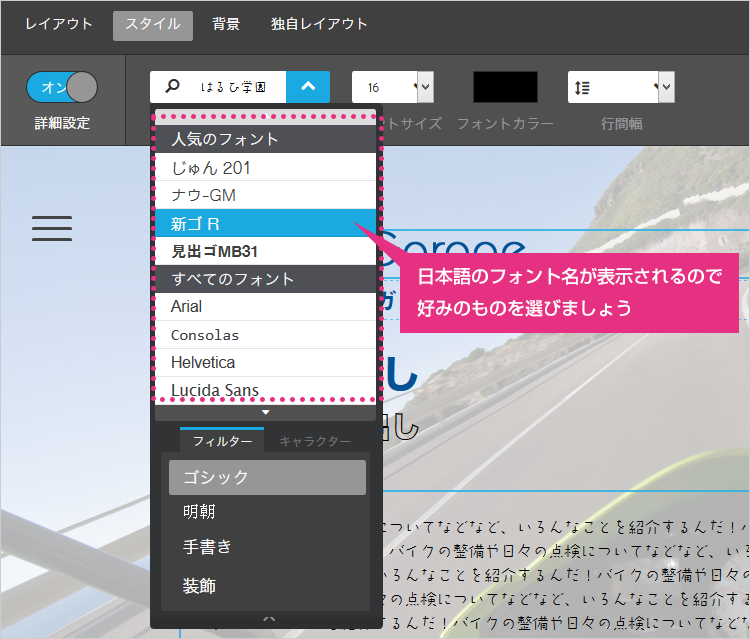Screen dimensions: 750x639
Task: Pick the Lucida Sans font
Action: (265, 390)
